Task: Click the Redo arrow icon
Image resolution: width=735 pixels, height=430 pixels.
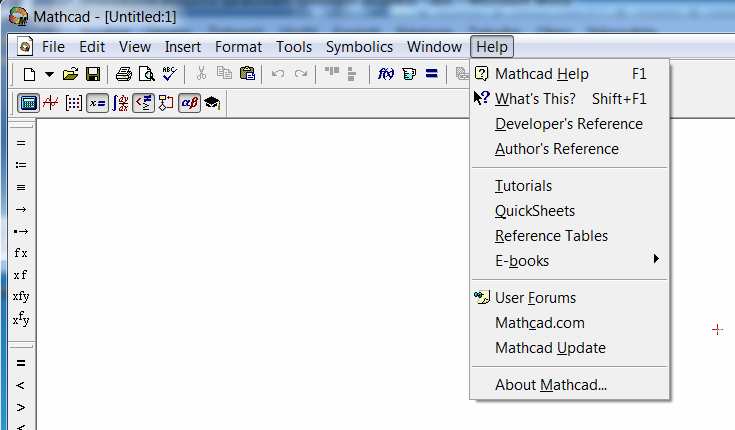Action: tap(301, 74)
